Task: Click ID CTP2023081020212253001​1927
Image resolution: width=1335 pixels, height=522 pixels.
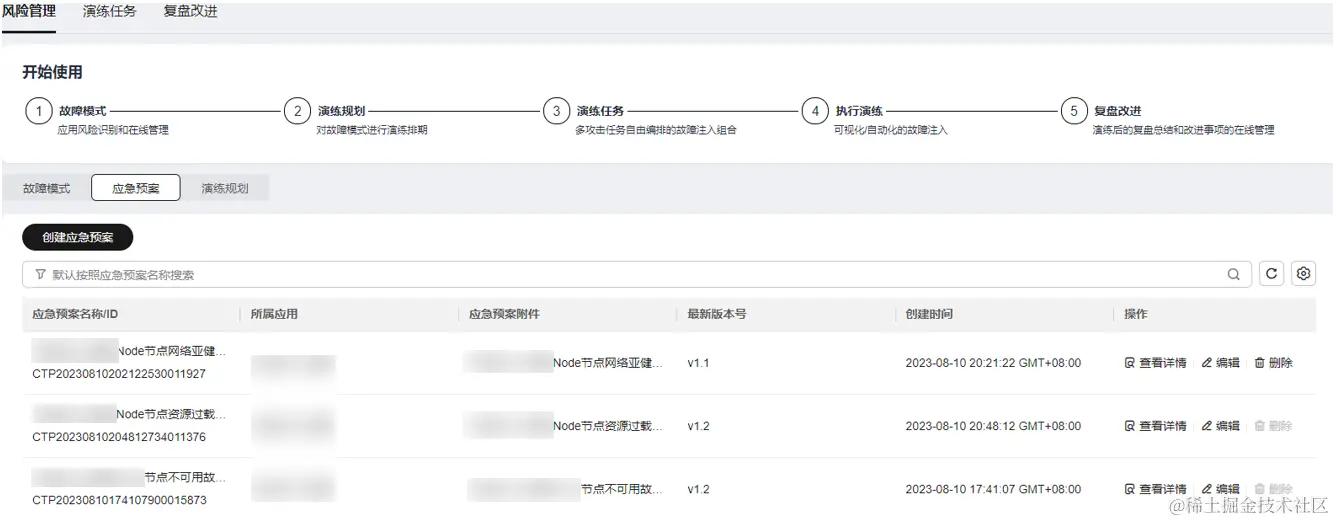Action: coord(119,374)
